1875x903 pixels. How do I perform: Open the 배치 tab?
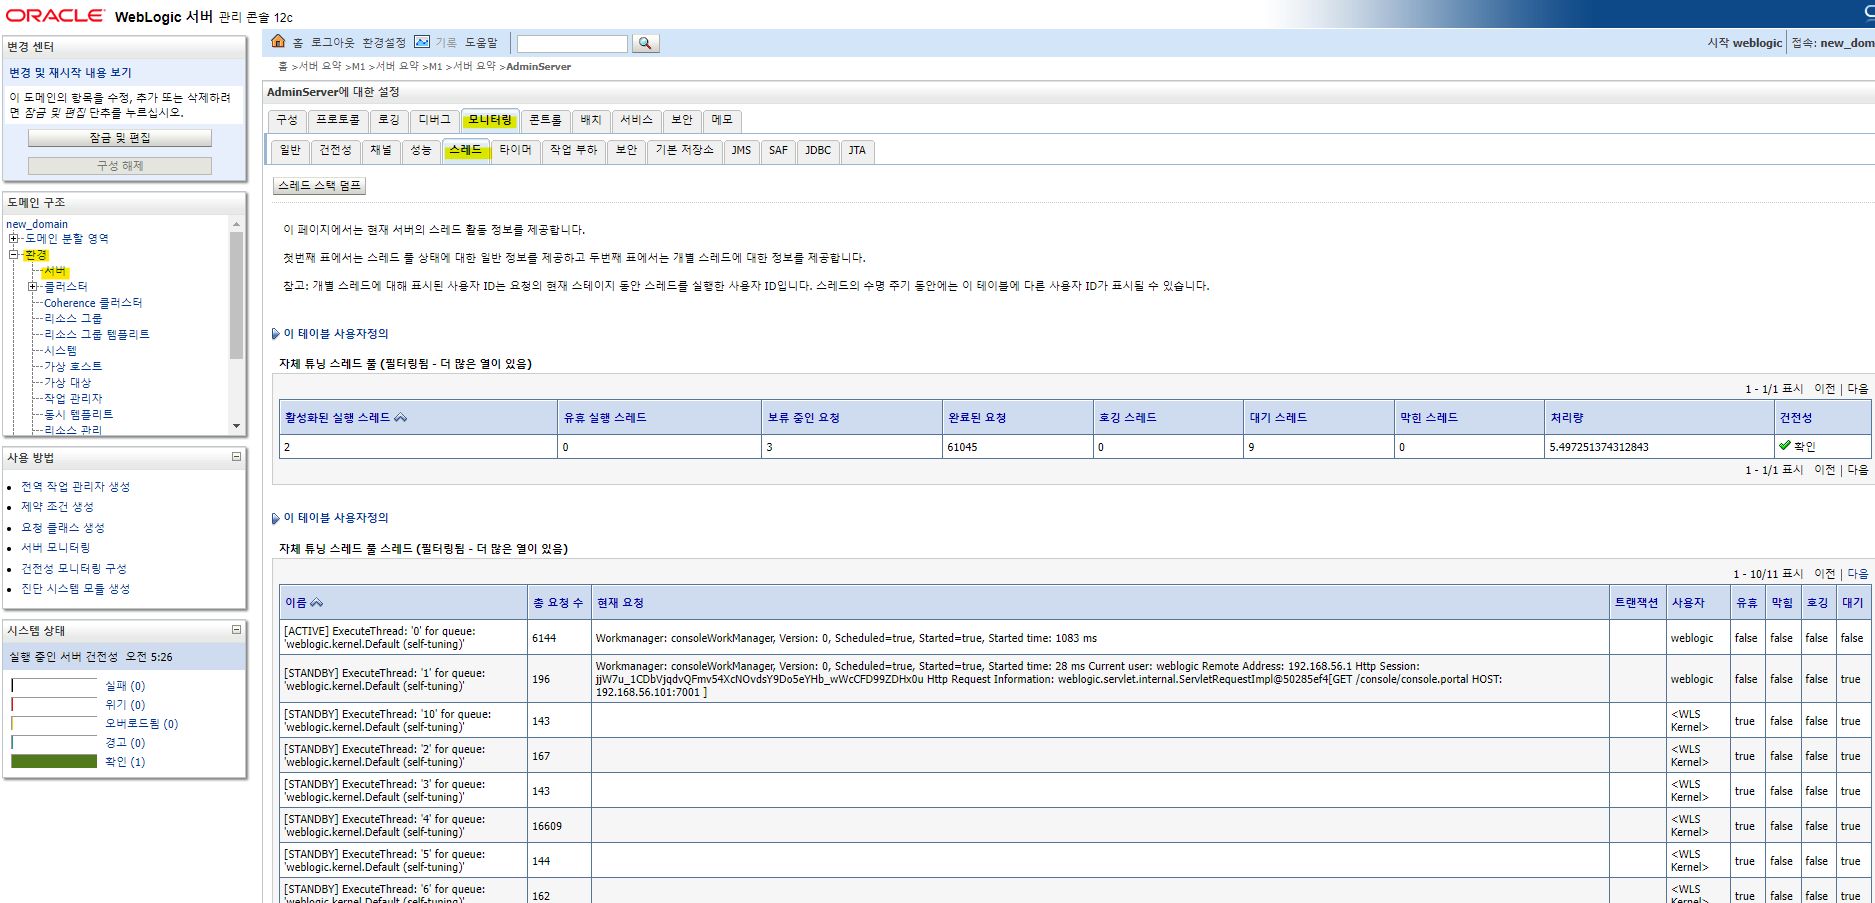(591, 120)
